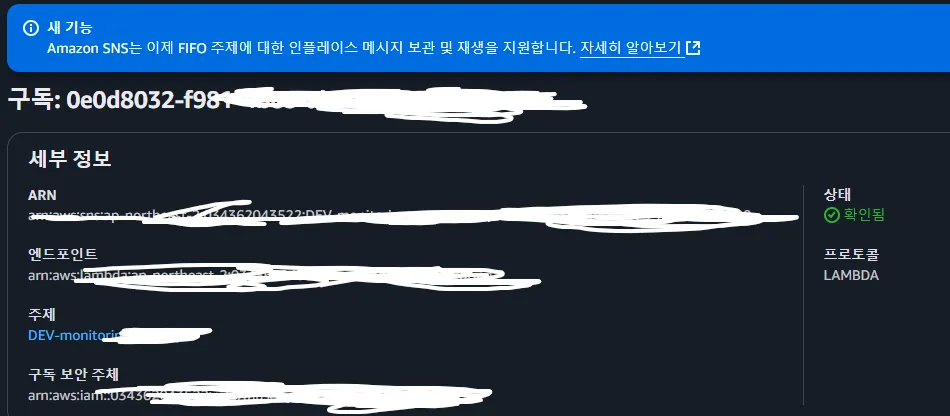950x416 pixels.
Task: Click the 상태 field label
Action: [x=837, y=194]
